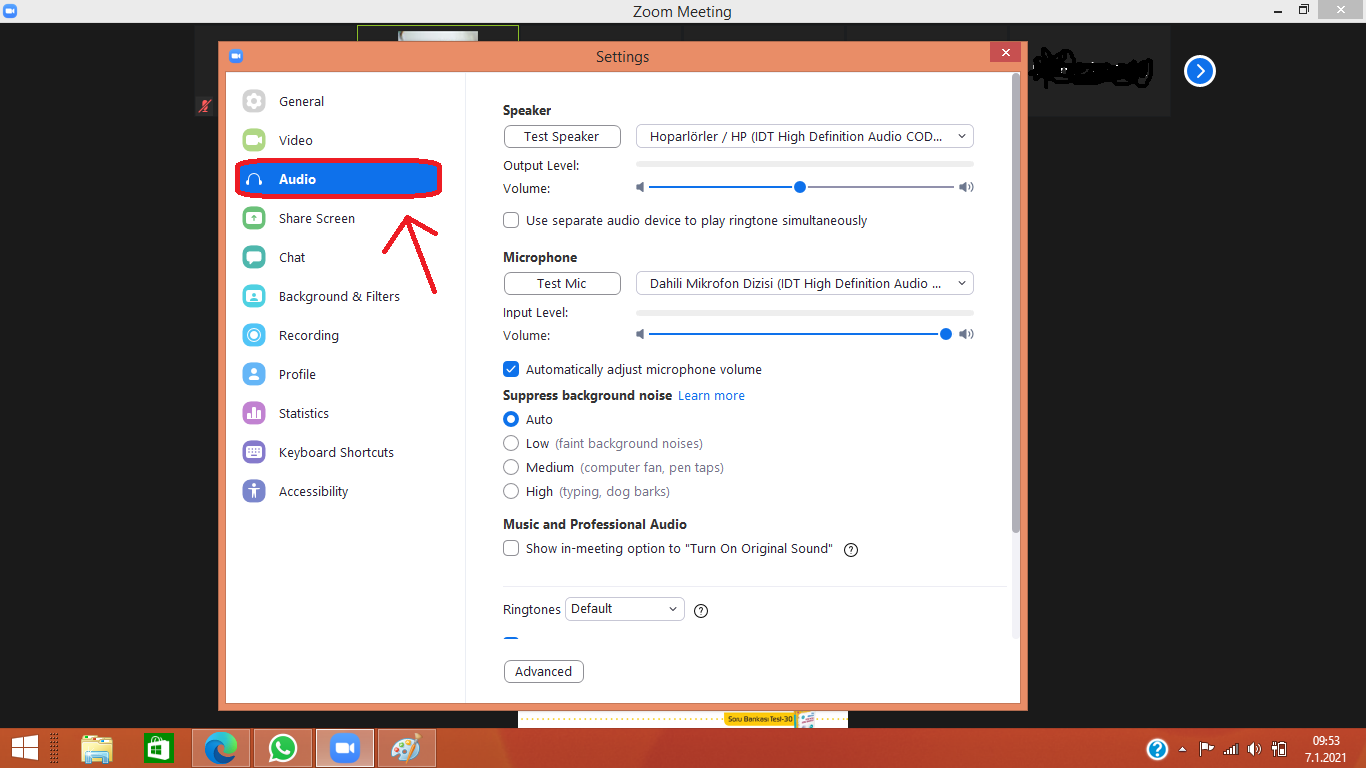Click the Test Speaker button
The height and width of the screenshot is (768, 1366).
tap(562, 136)
